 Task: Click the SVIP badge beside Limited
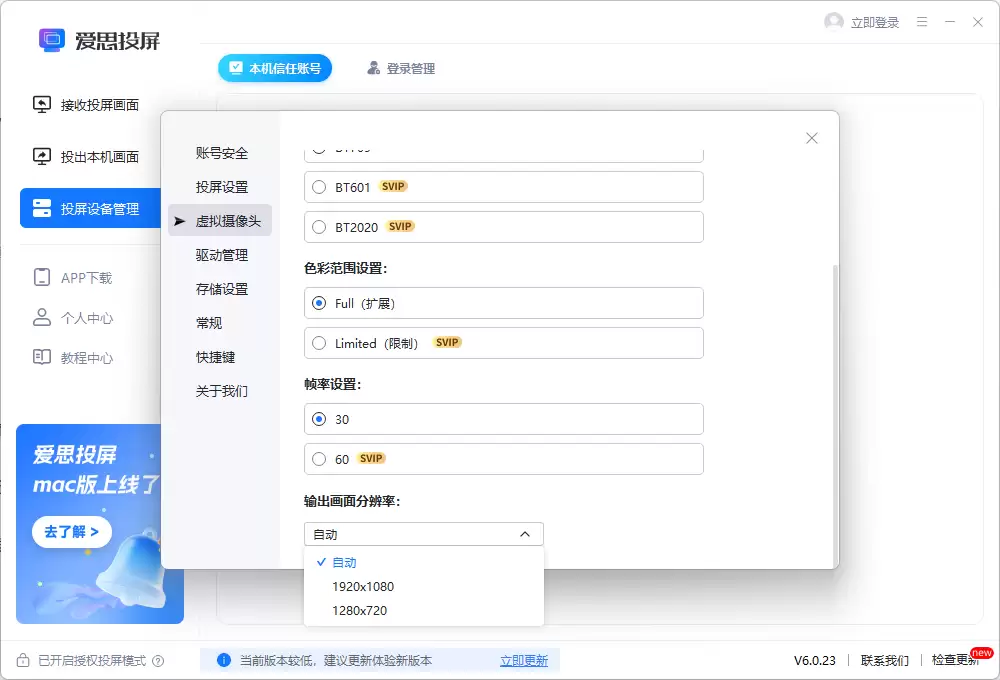pos(447,343)
